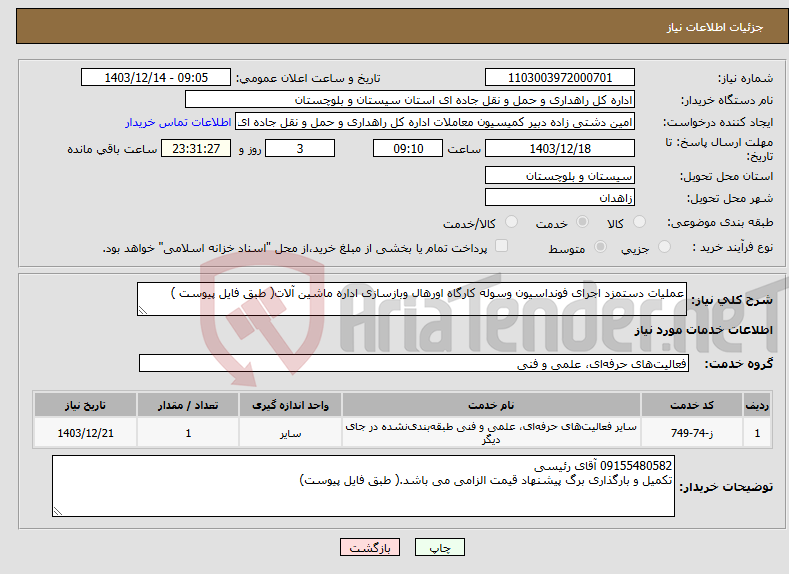Click the buyer organization name field
The image size is (789, 574).
click(x=410, y=100)
